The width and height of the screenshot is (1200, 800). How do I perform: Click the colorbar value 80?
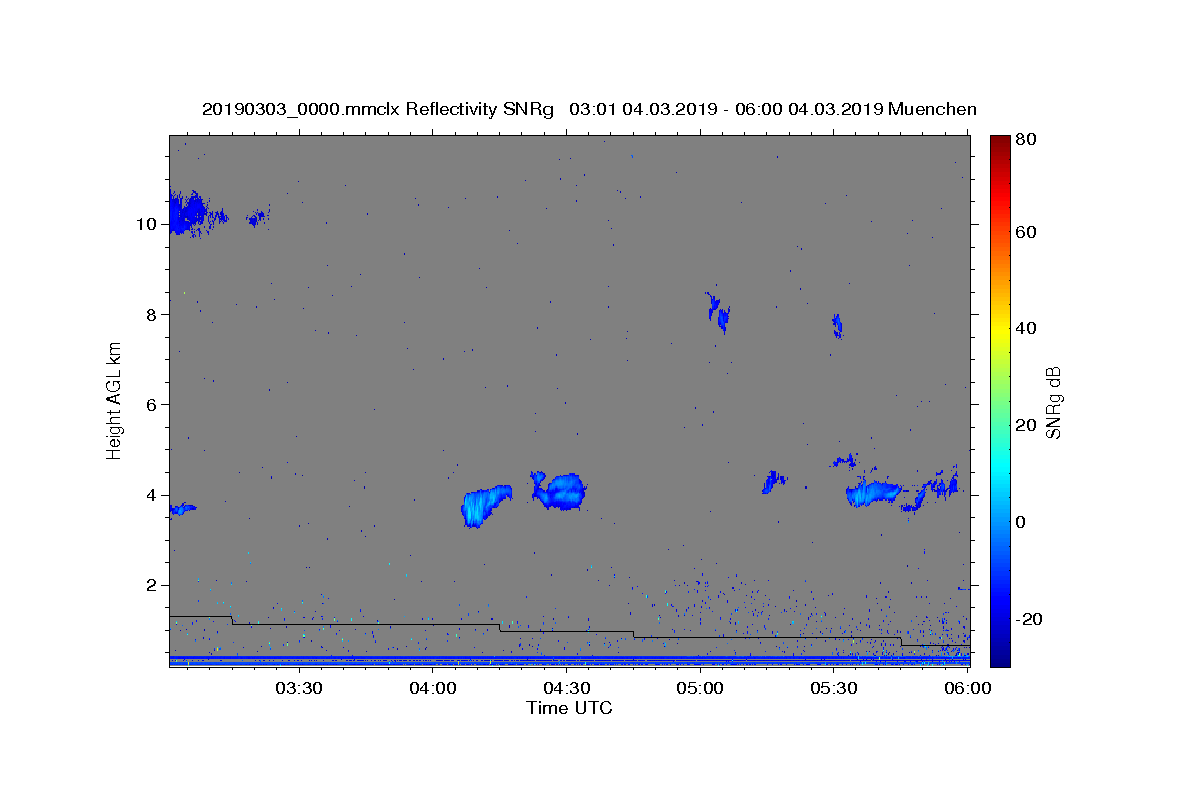pyautogui.click(x=1026, y=140)
